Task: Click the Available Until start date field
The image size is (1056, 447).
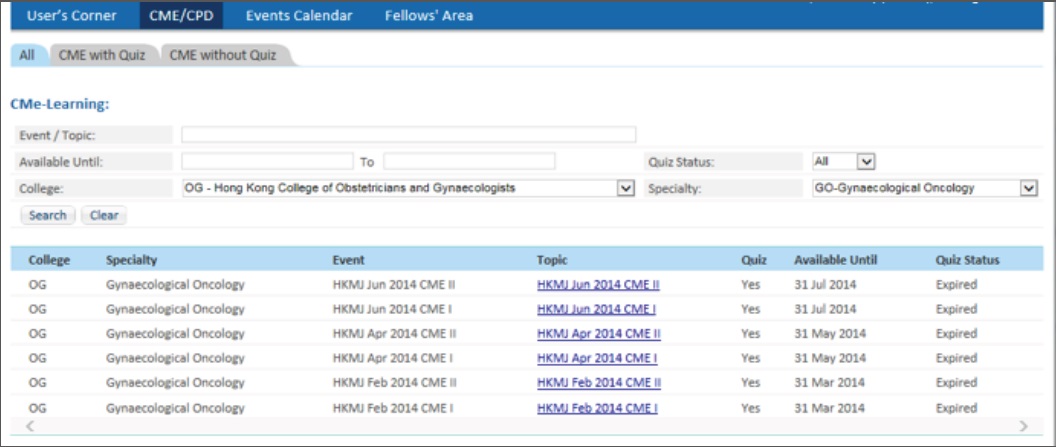Action: [267, 162]
